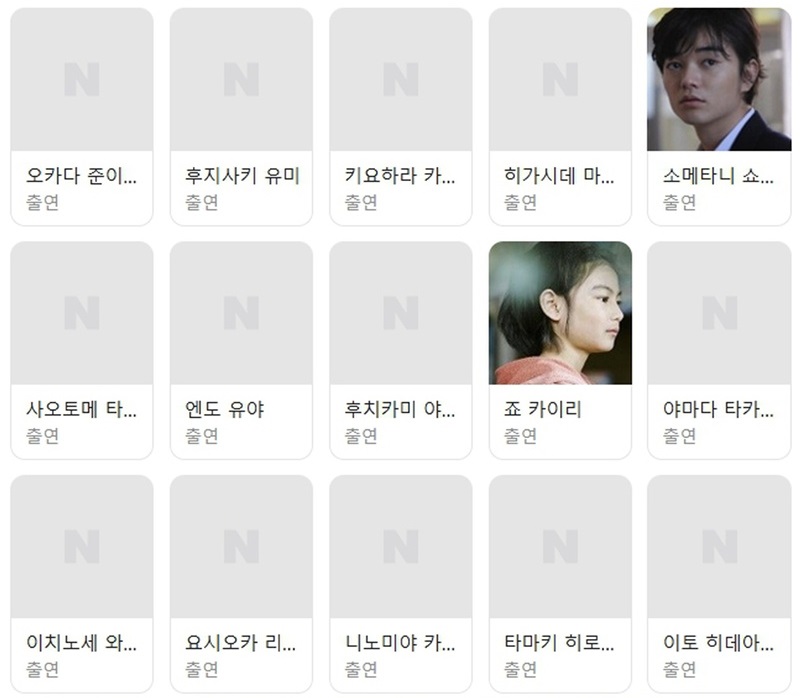Screen dimensions: 800x698
Task: Select the 이치노세 와... cast card
Action: tap(82, 584)
